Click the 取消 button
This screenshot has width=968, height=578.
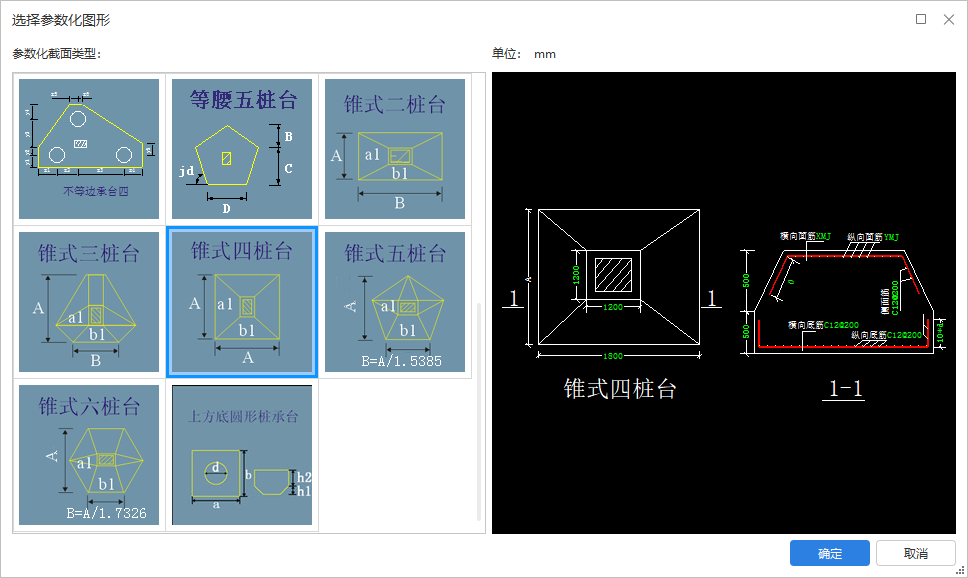tap(916, 553)
